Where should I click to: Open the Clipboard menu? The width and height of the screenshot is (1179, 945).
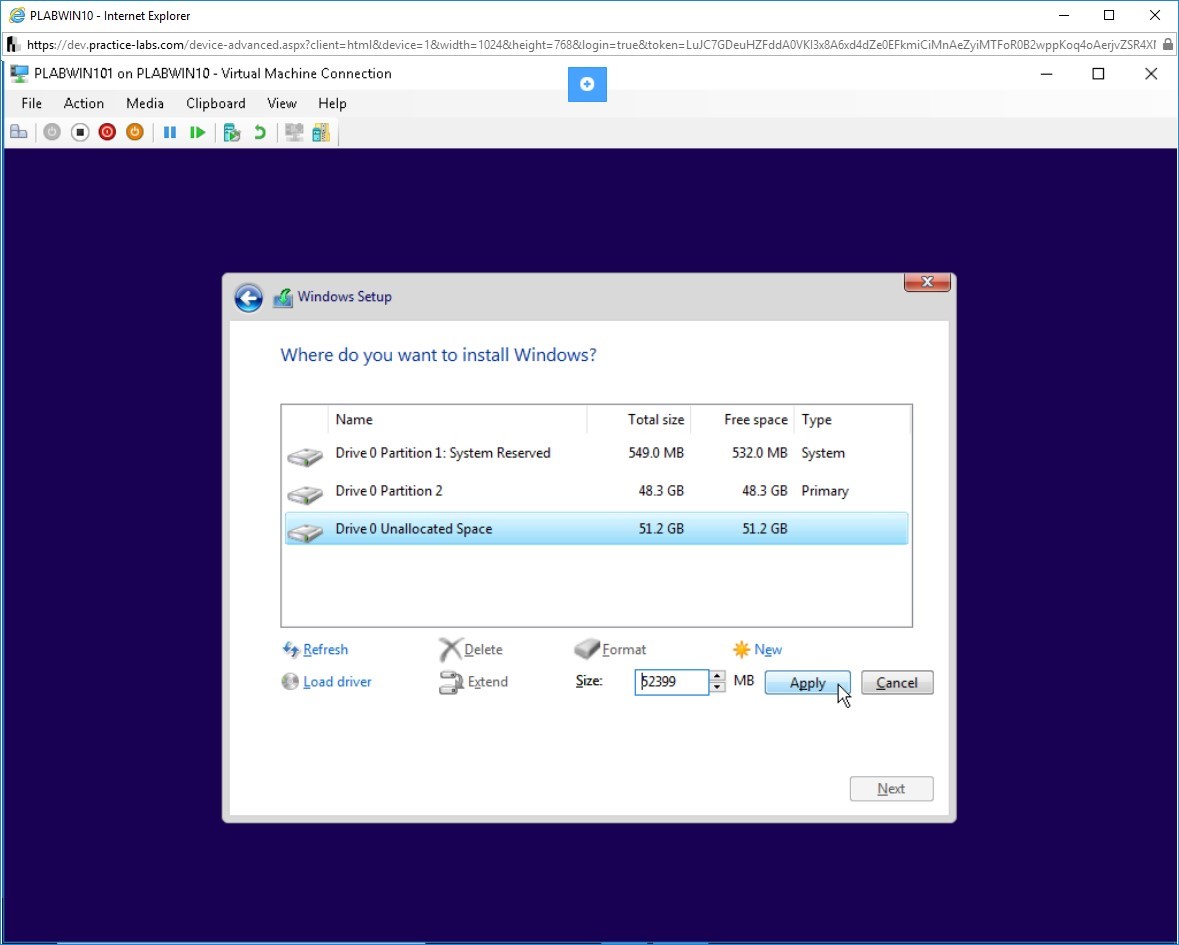pos(216,104)
